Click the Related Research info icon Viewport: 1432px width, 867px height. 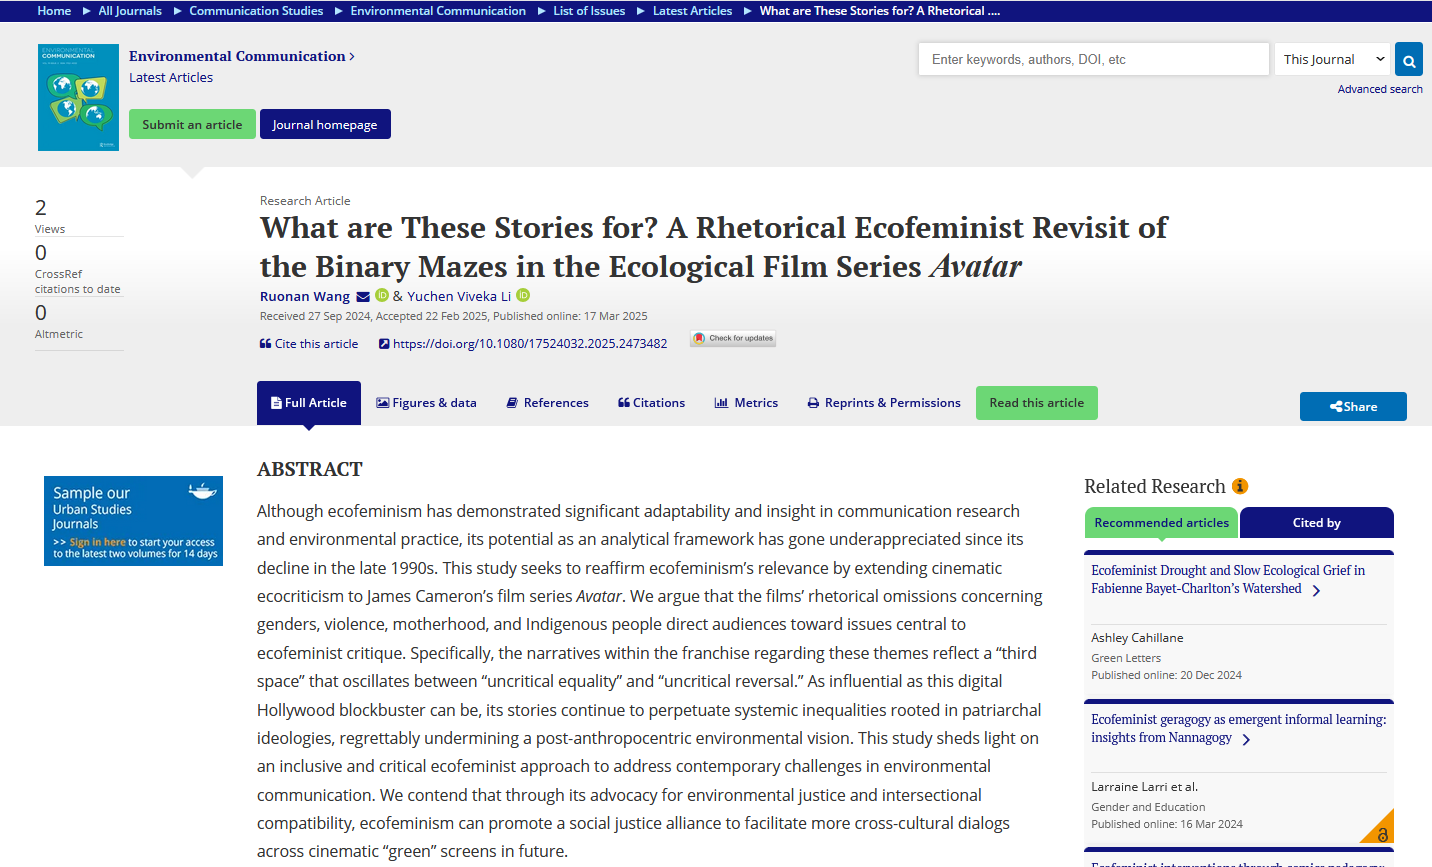pyautogui.click(x=1240, y=486)
